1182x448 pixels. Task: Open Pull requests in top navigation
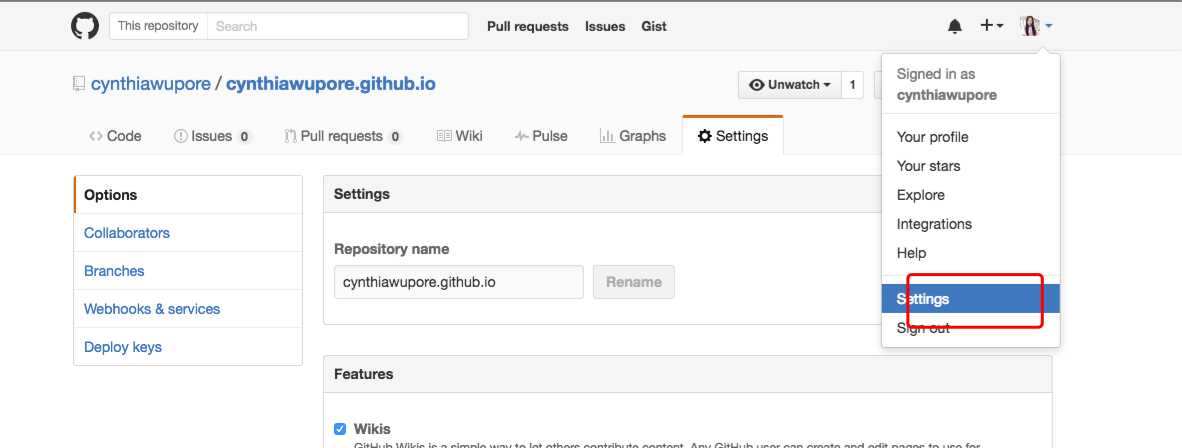(x=528, y=26)
